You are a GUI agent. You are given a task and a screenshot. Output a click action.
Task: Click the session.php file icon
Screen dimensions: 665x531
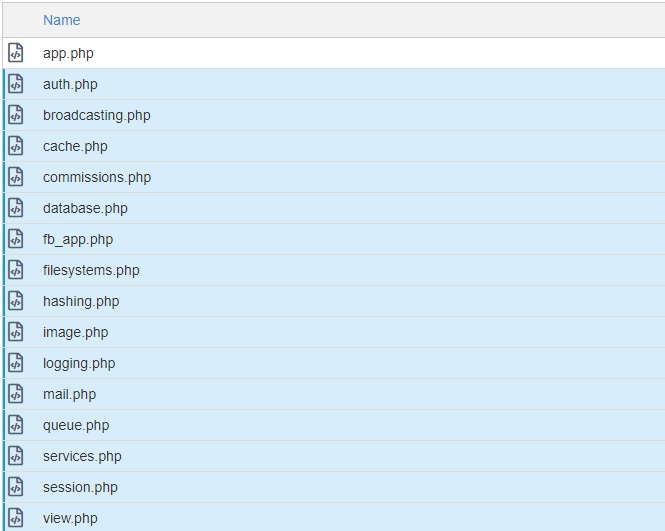click(16, 487)
